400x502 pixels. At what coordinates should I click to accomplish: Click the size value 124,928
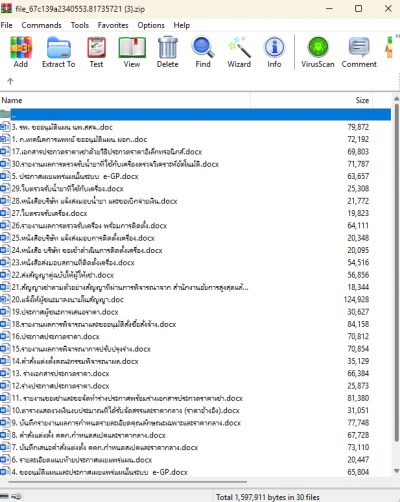[356, 300]
